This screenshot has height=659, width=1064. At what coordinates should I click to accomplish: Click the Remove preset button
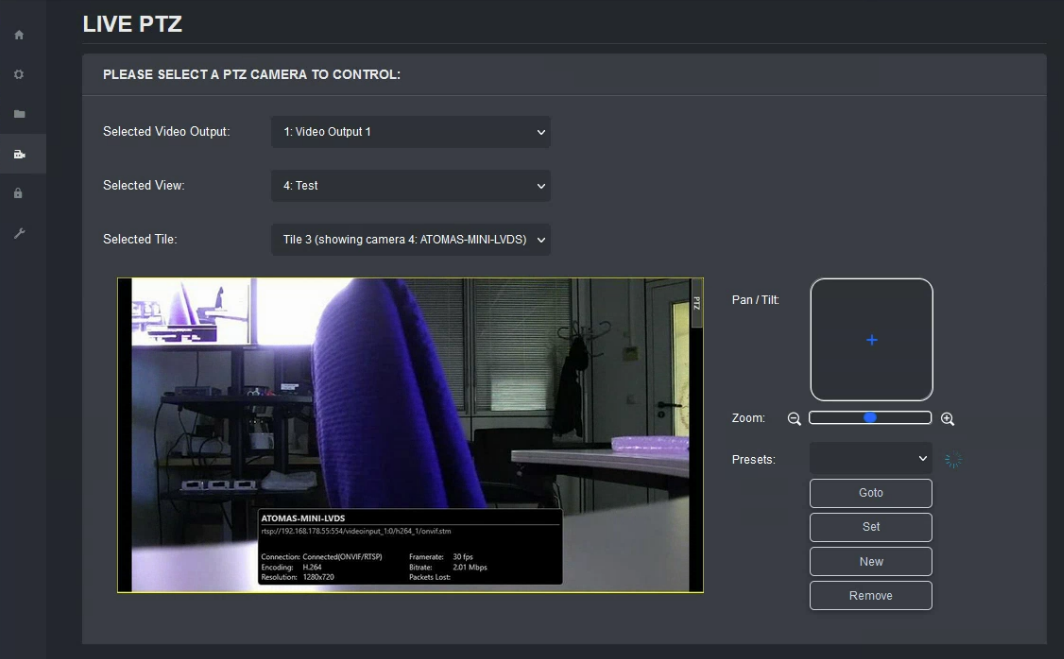click(871, 595)
